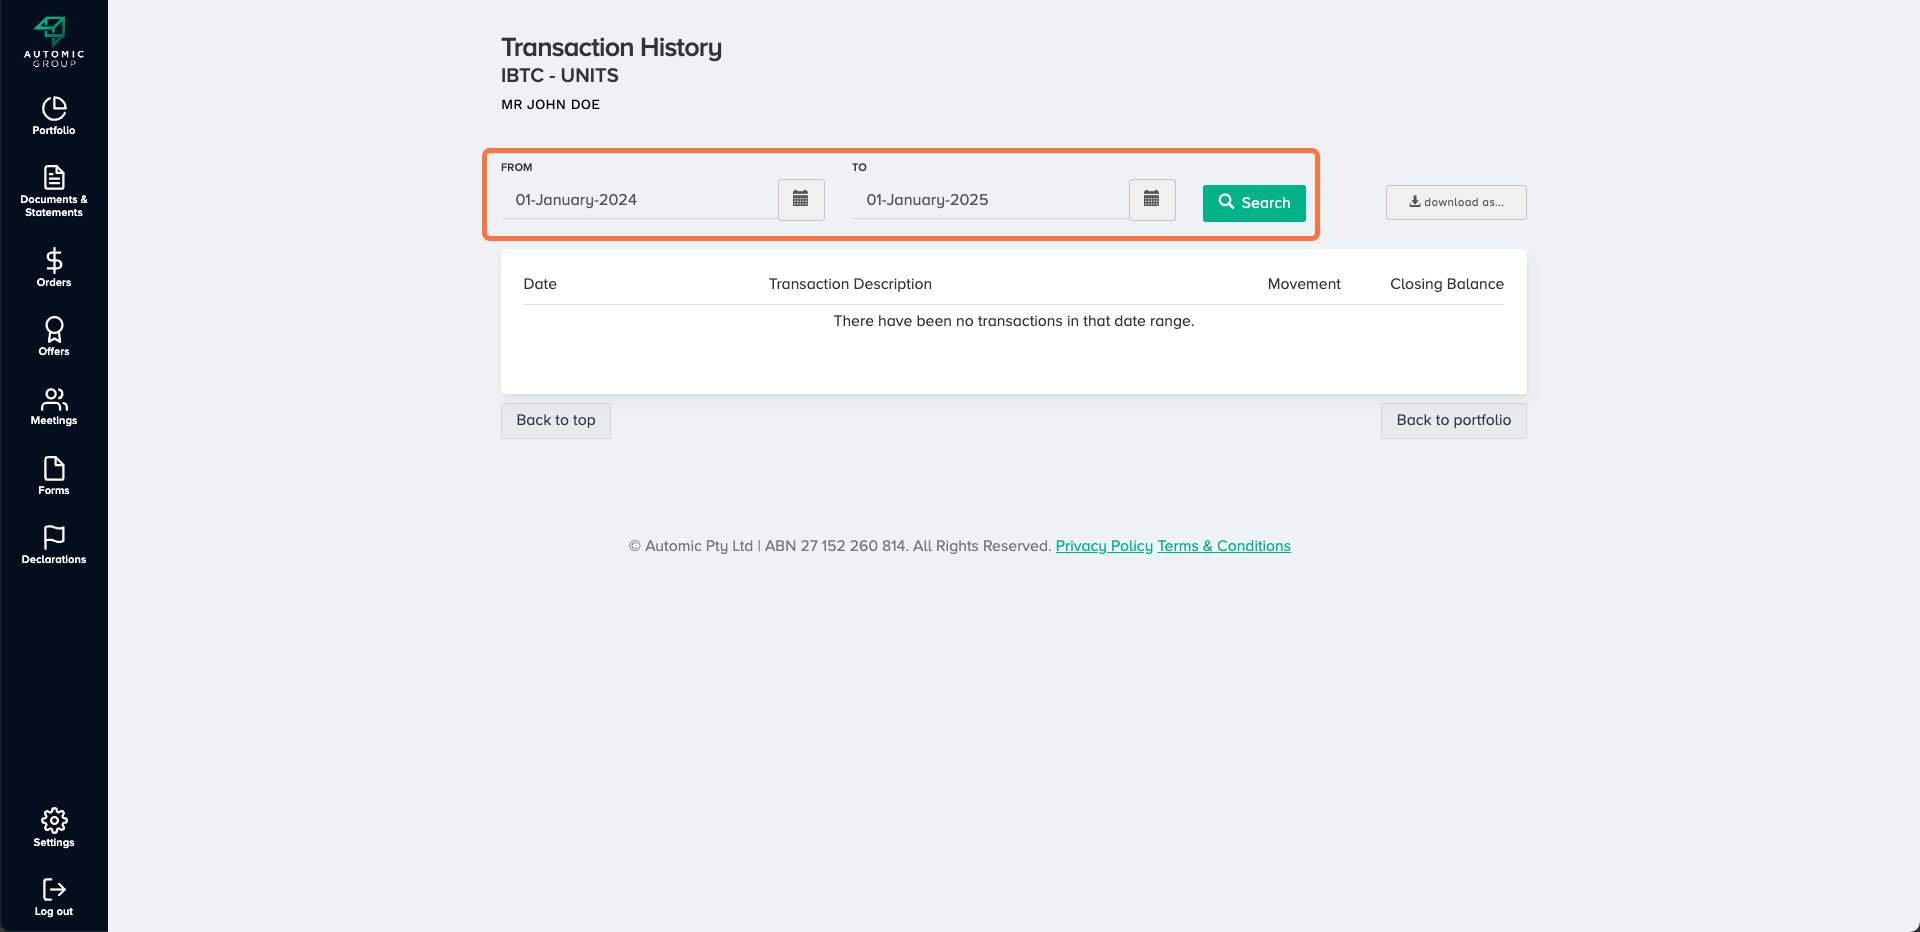Expand the download as options
The height and width of the screenshot is (932, 1920).
[x=1455, y=202]
